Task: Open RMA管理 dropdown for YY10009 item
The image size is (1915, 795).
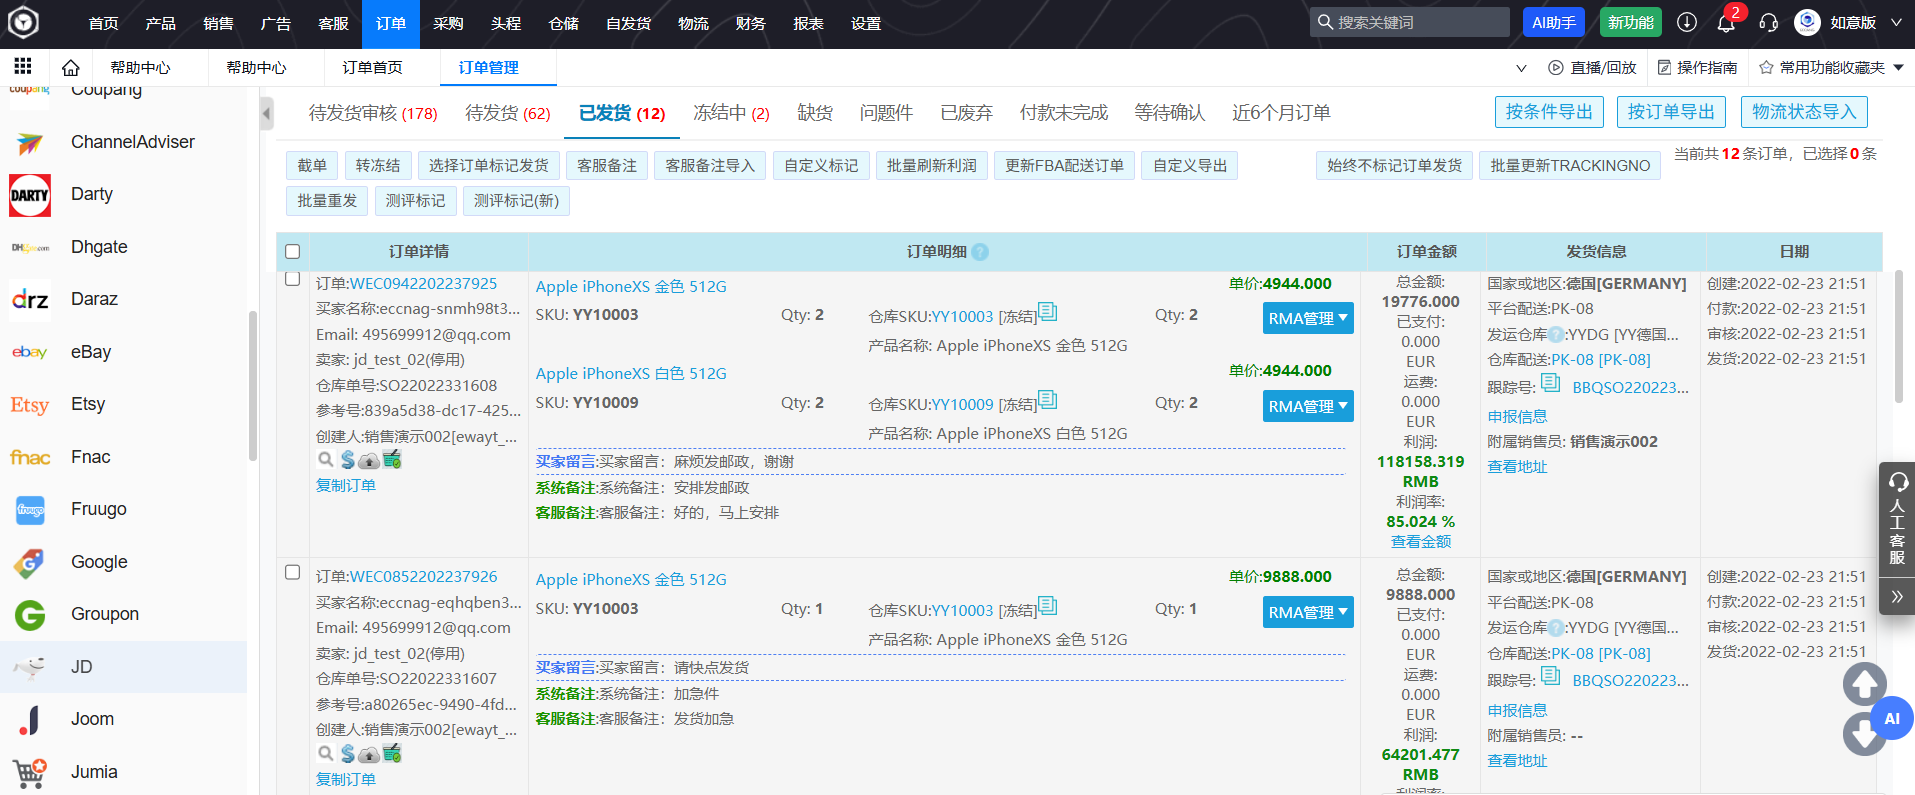Action: pos(1307,406)
